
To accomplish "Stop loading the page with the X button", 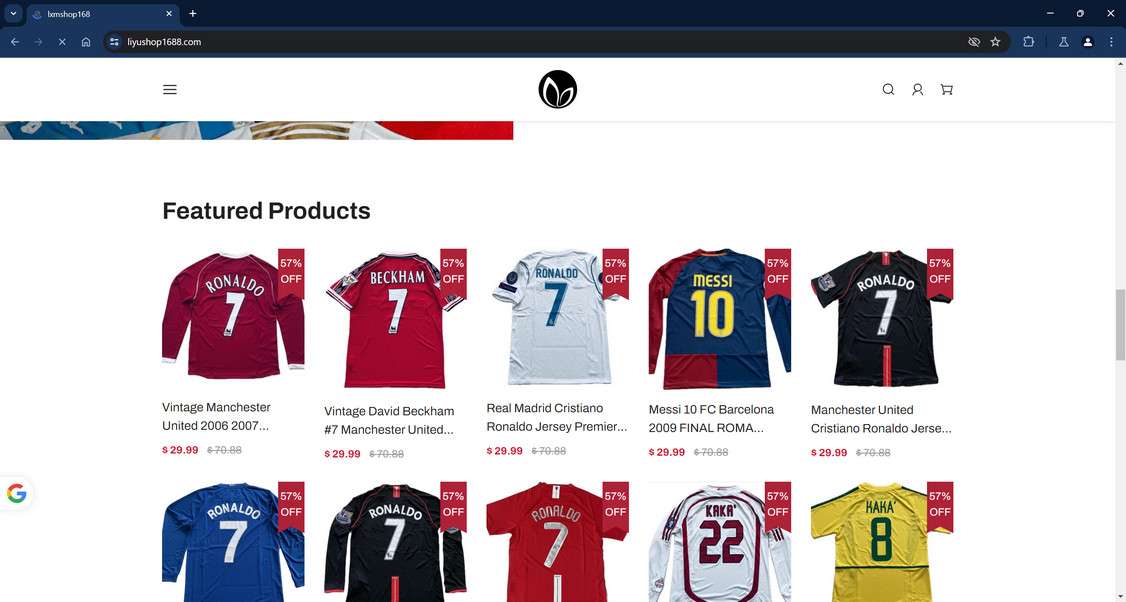I will tap(62, 42).
